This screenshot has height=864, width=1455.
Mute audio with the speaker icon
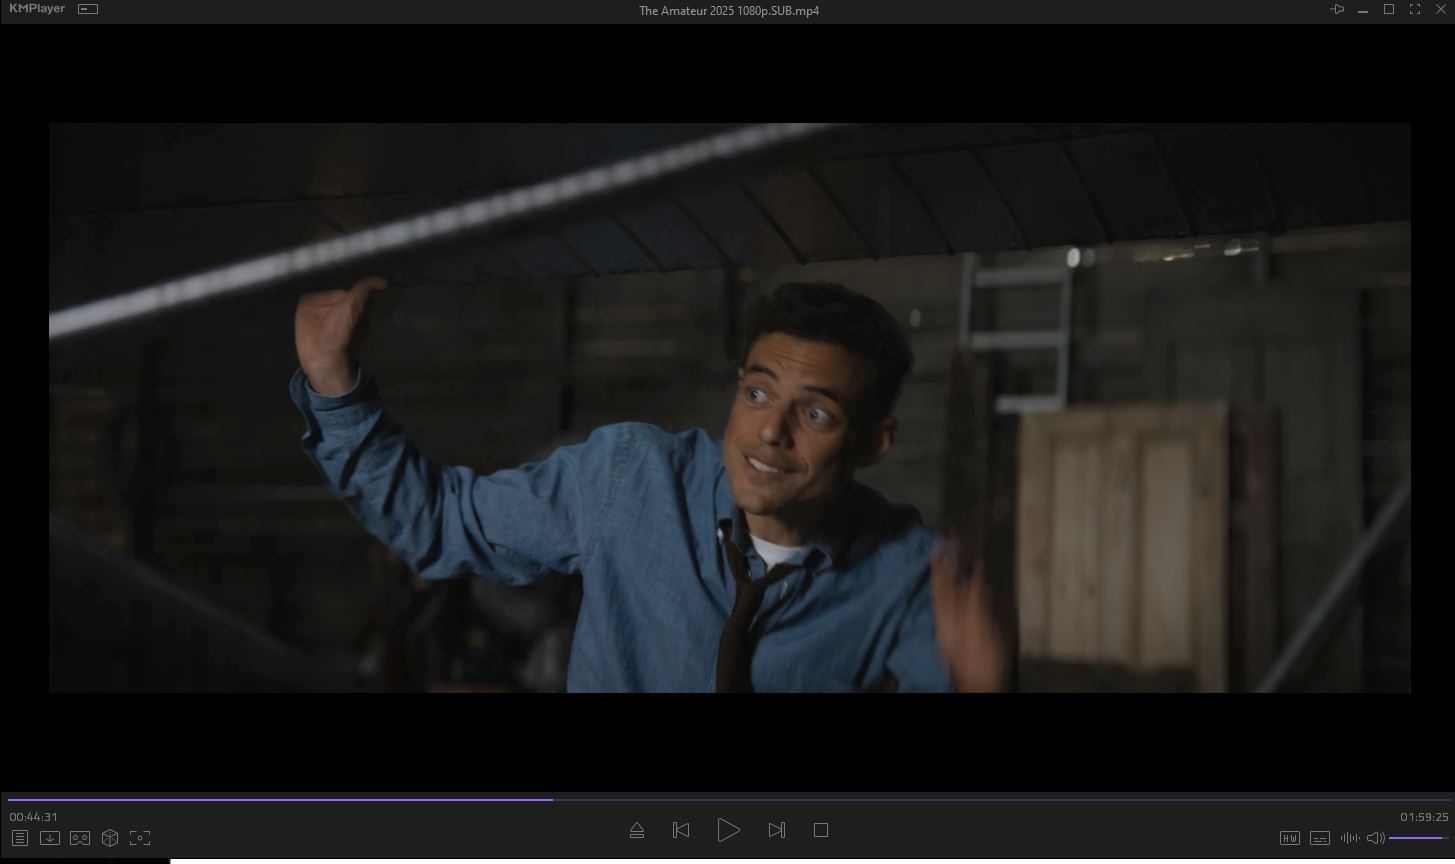pos(1375,838)
